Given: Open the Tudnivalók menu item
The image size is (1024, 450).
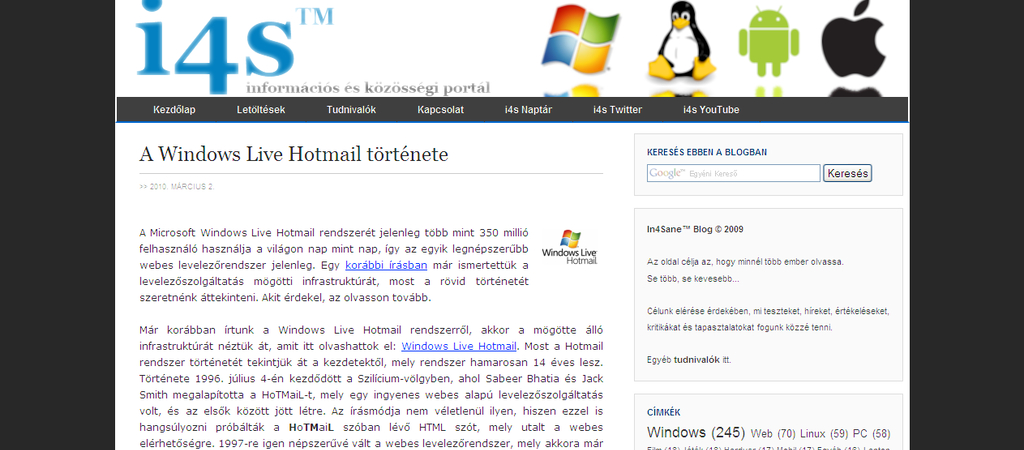Looking at the screenshot, I should tap(351, 110).
